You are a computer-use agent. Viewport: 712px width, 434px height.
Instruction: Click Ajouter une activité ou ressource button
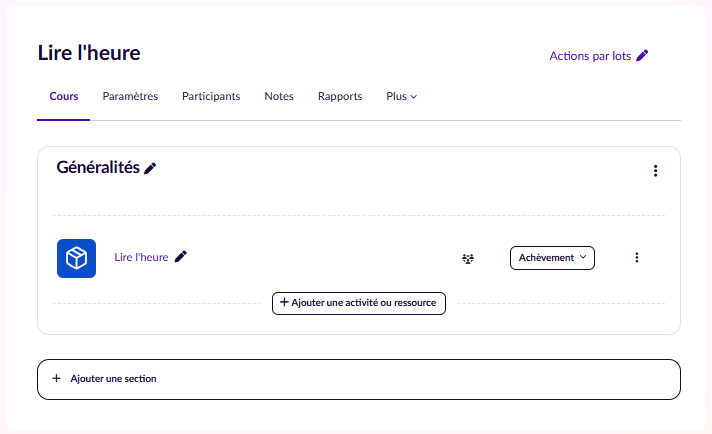[x=358, y=303]
